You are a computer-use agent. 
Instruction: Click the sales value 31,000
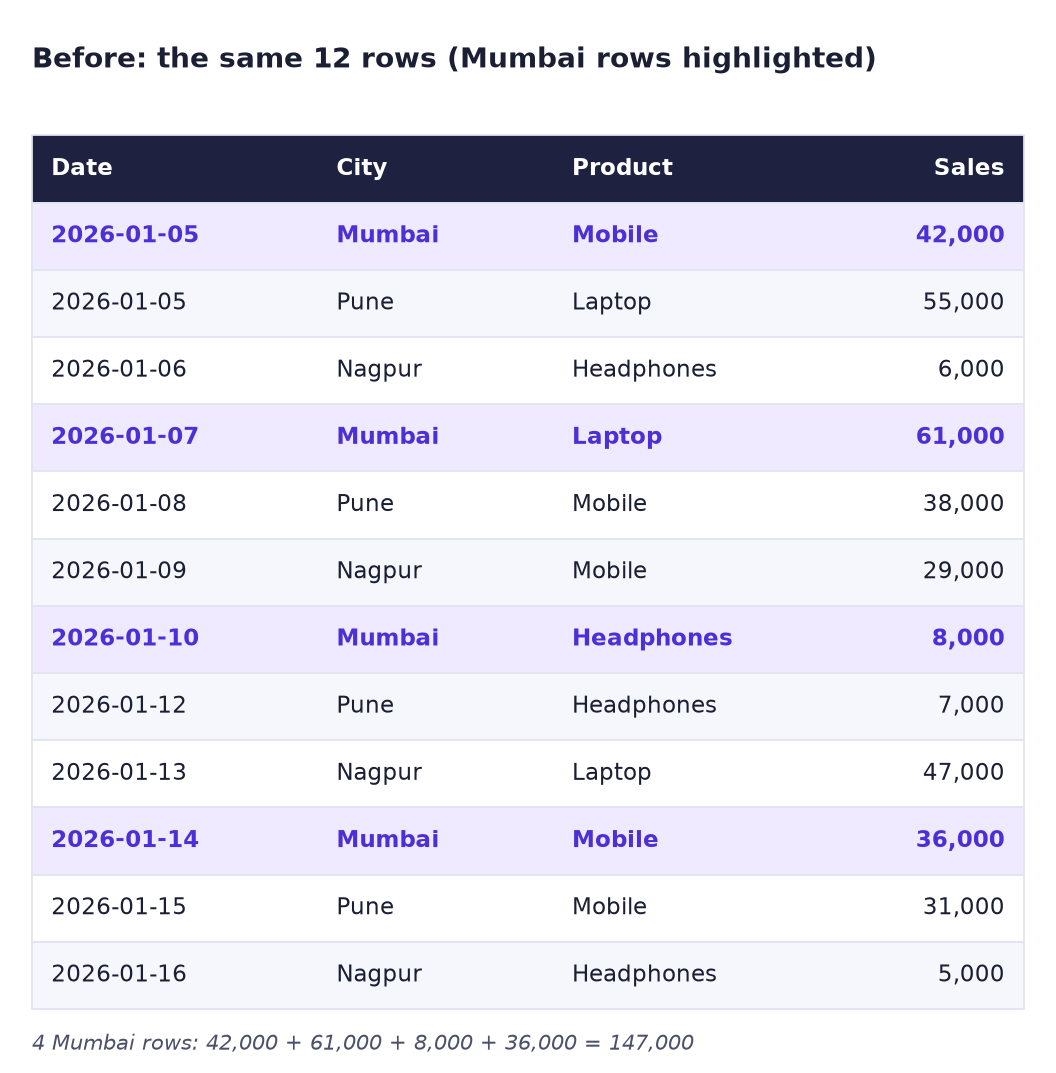963,906
